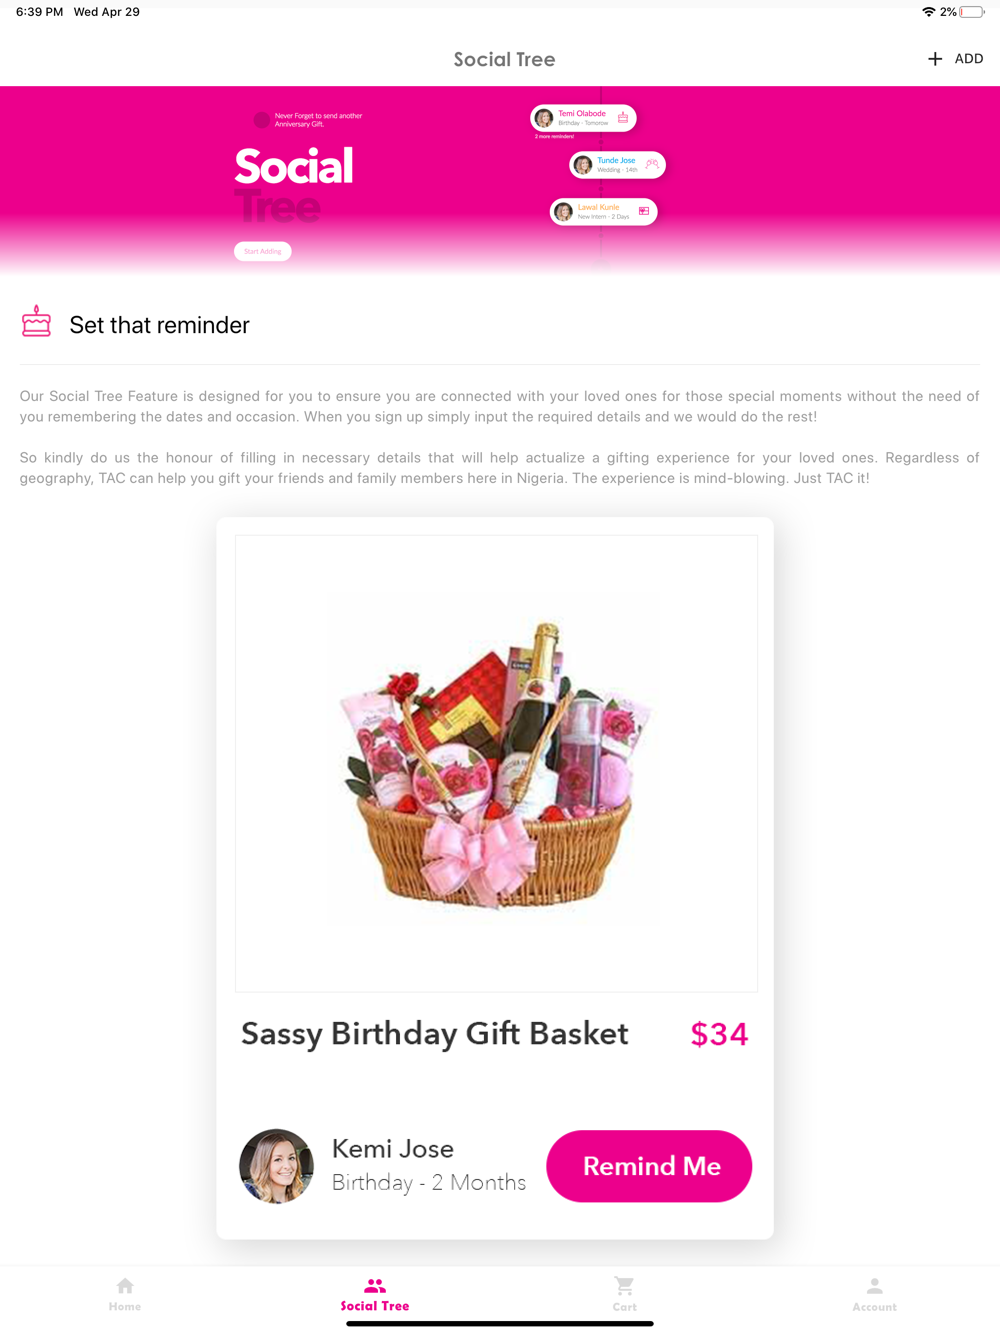The image size is (1000, 1334).
Task: Open the Lawal Kunle reminder chip
Action: pyautogui.click(x=604, y=212)
